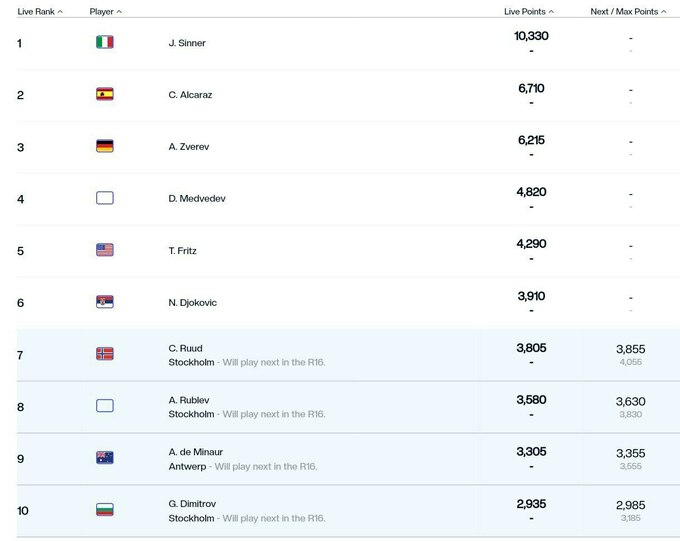This screenshot has width=680, height=541.
Task: Click the Australia flag beside A. de Minaur
Action: (104, 458)
